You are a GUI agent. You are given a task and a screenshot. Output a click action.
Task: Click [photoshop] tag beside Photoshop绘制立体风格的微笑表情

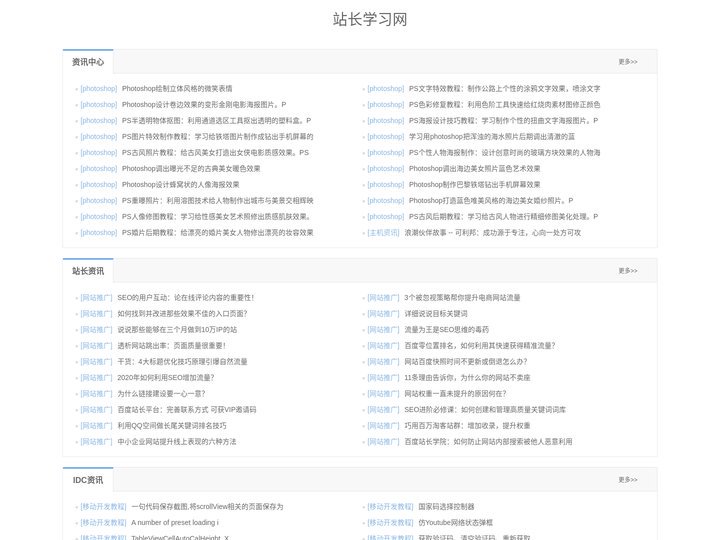(99, 89)
